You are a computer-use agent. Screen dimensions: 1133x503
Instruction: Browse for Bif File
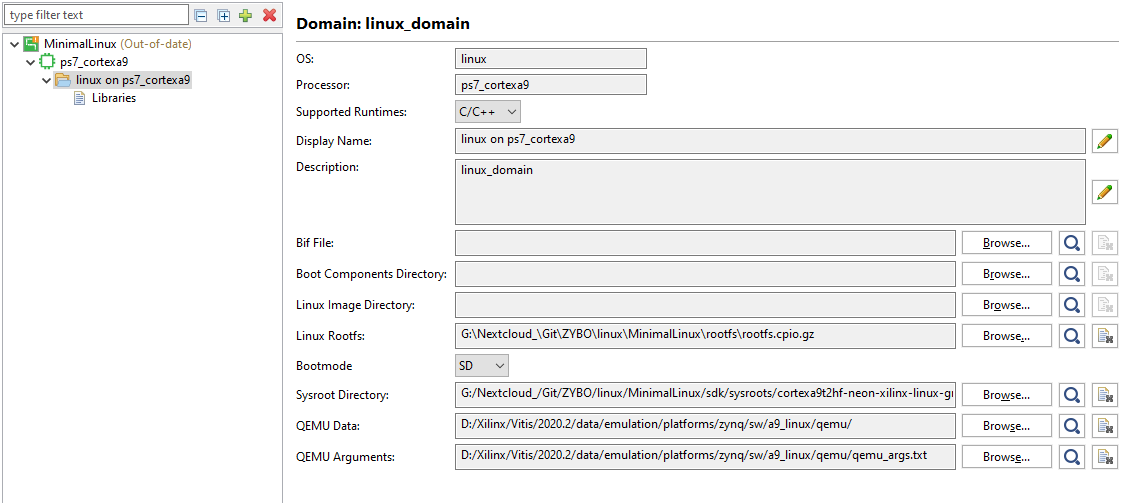[x=1007, y=244]
